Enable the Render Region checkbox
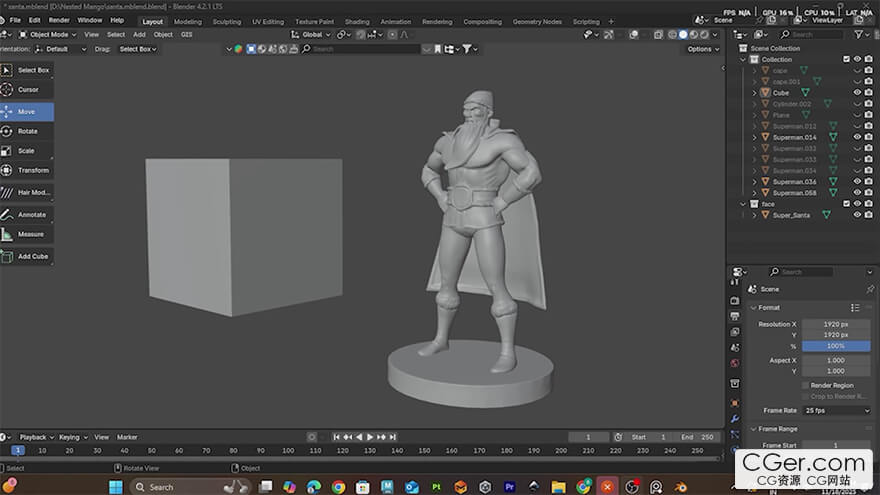 805,385
